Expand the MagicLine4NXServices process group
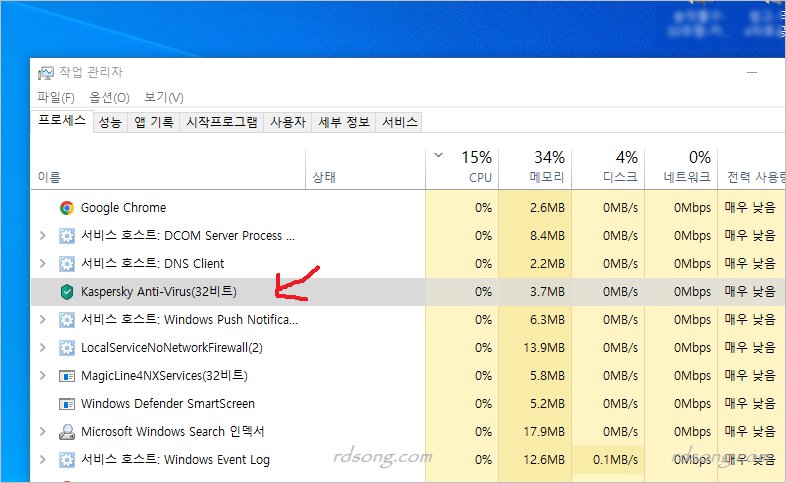 (x=42, y=376)
